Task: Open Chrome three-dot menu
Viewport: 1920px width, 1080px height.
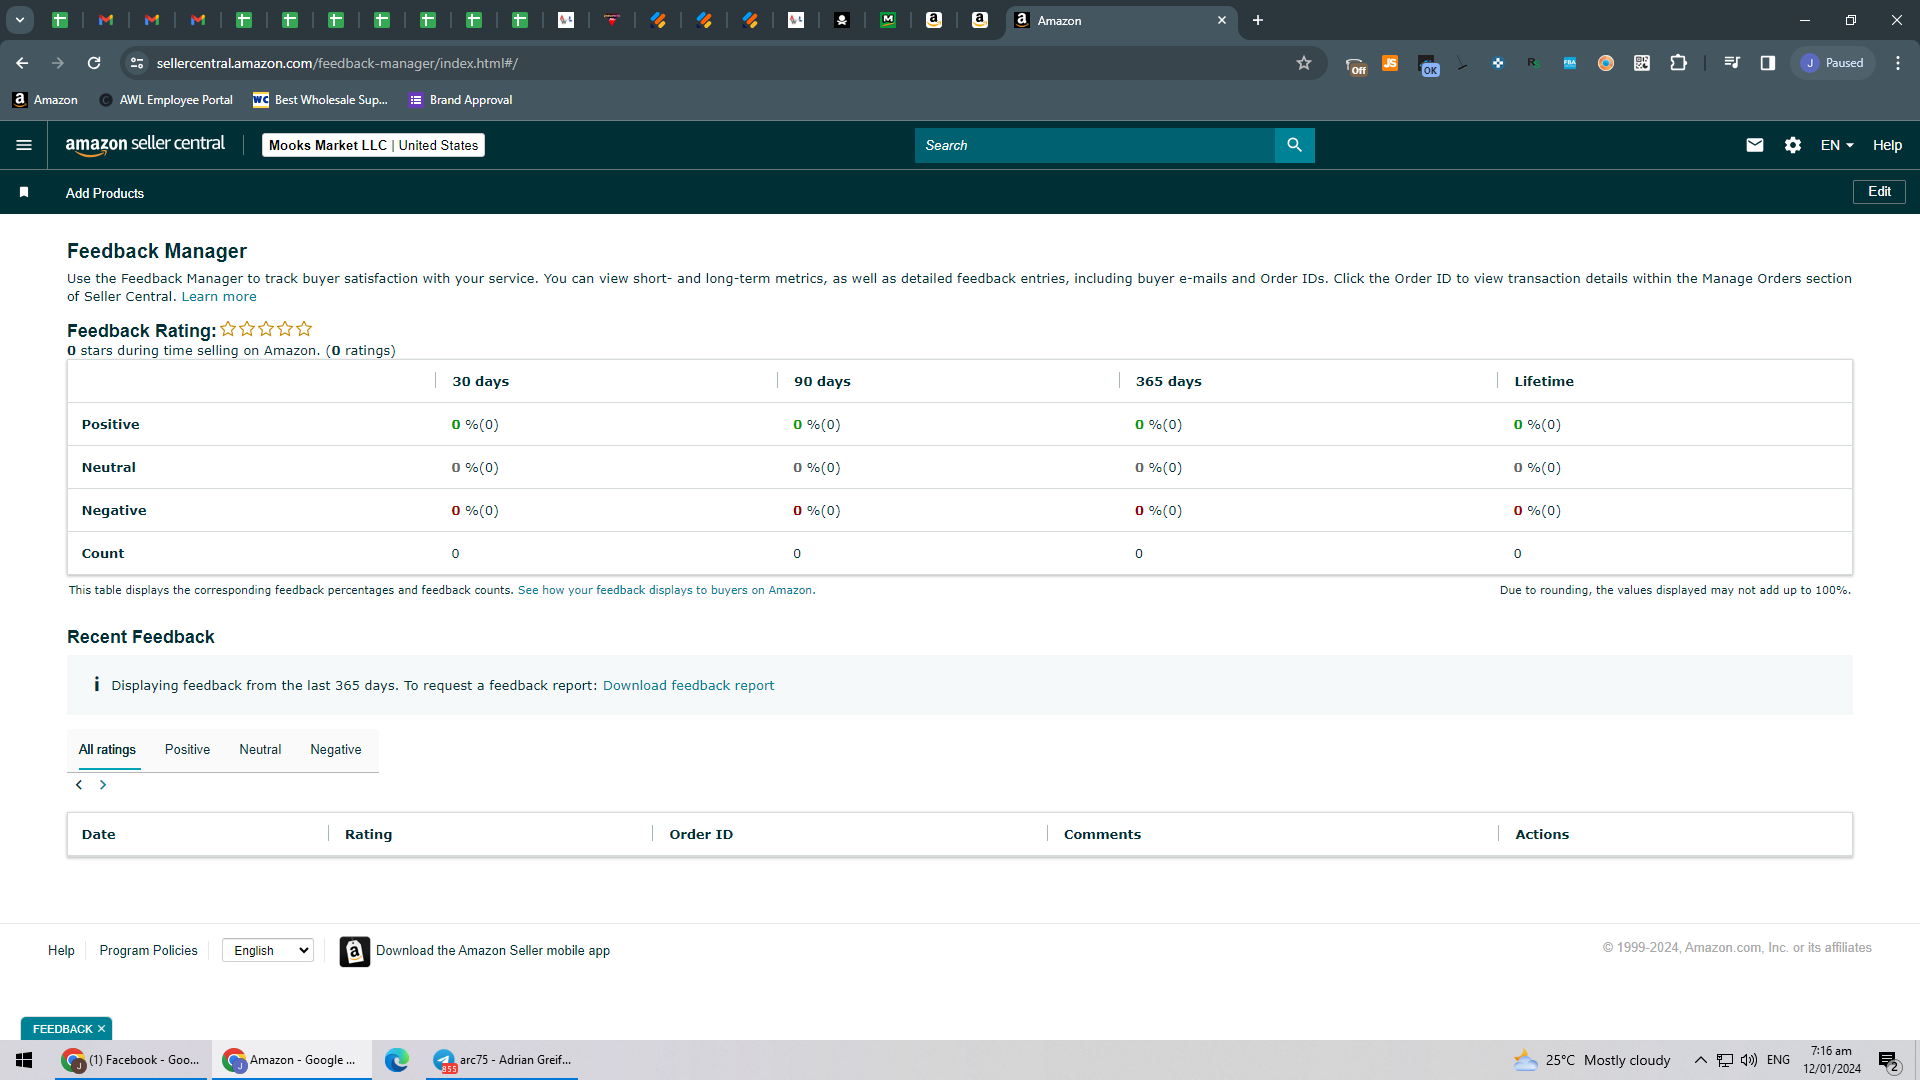Action: 1897,63
